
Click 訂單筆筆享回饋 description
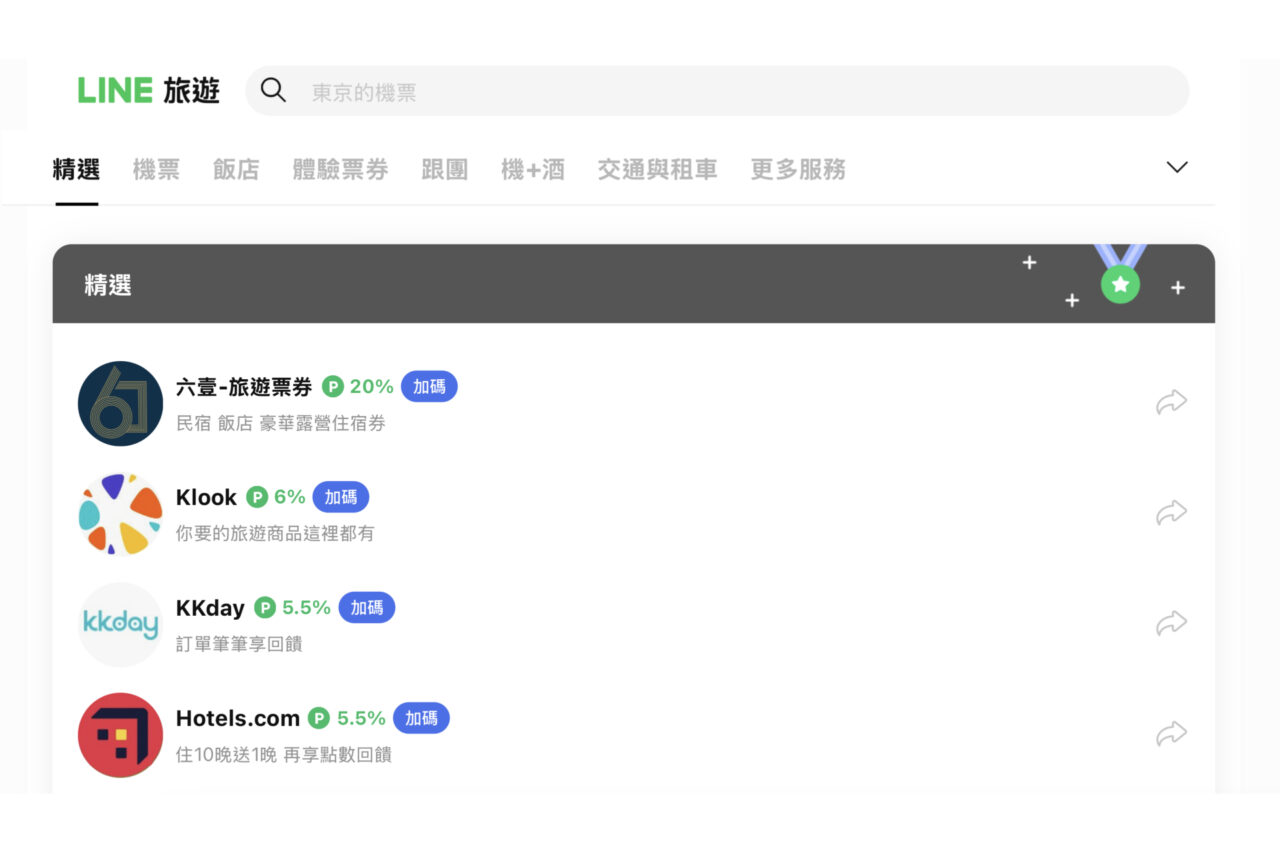(239, 644)
